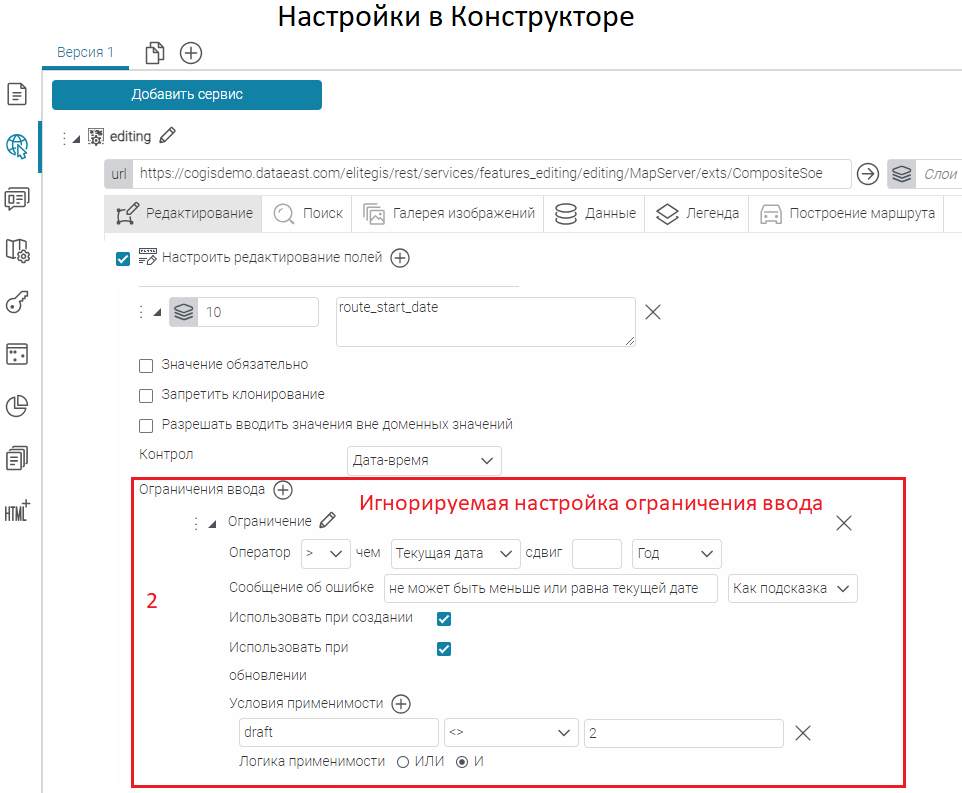Open the pie chart sidebar icon
Viewport: 962px width, 793px height.
pos(17,406)
